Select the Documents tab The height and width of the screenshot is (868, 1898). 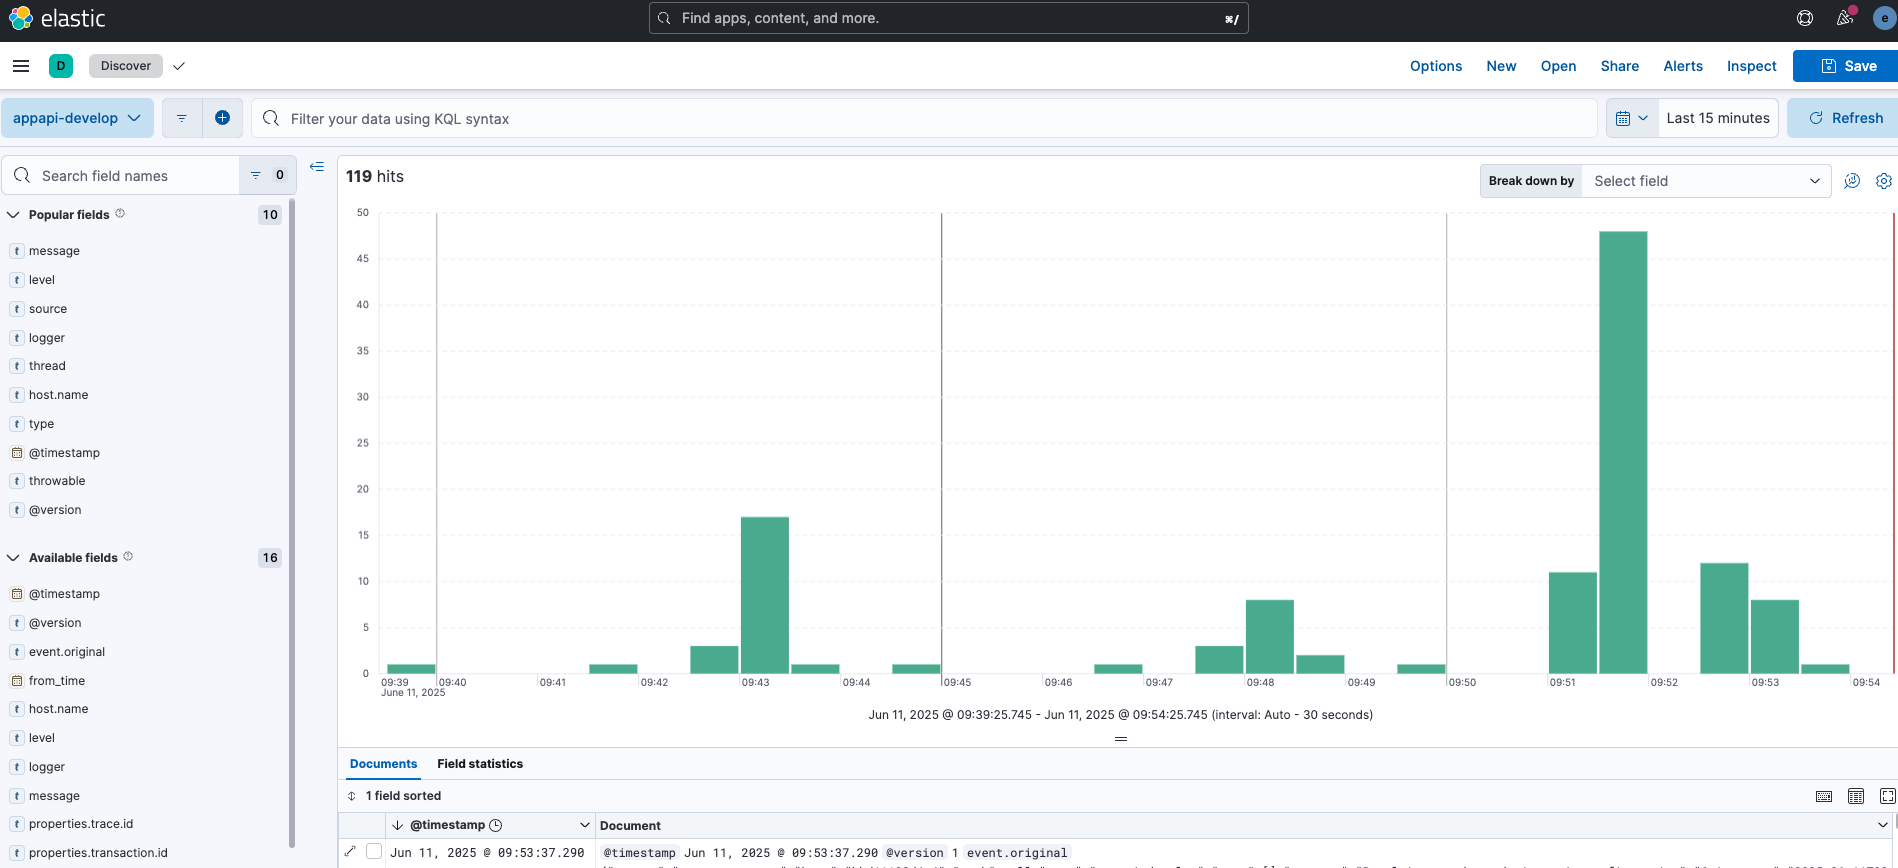[383, 763]
